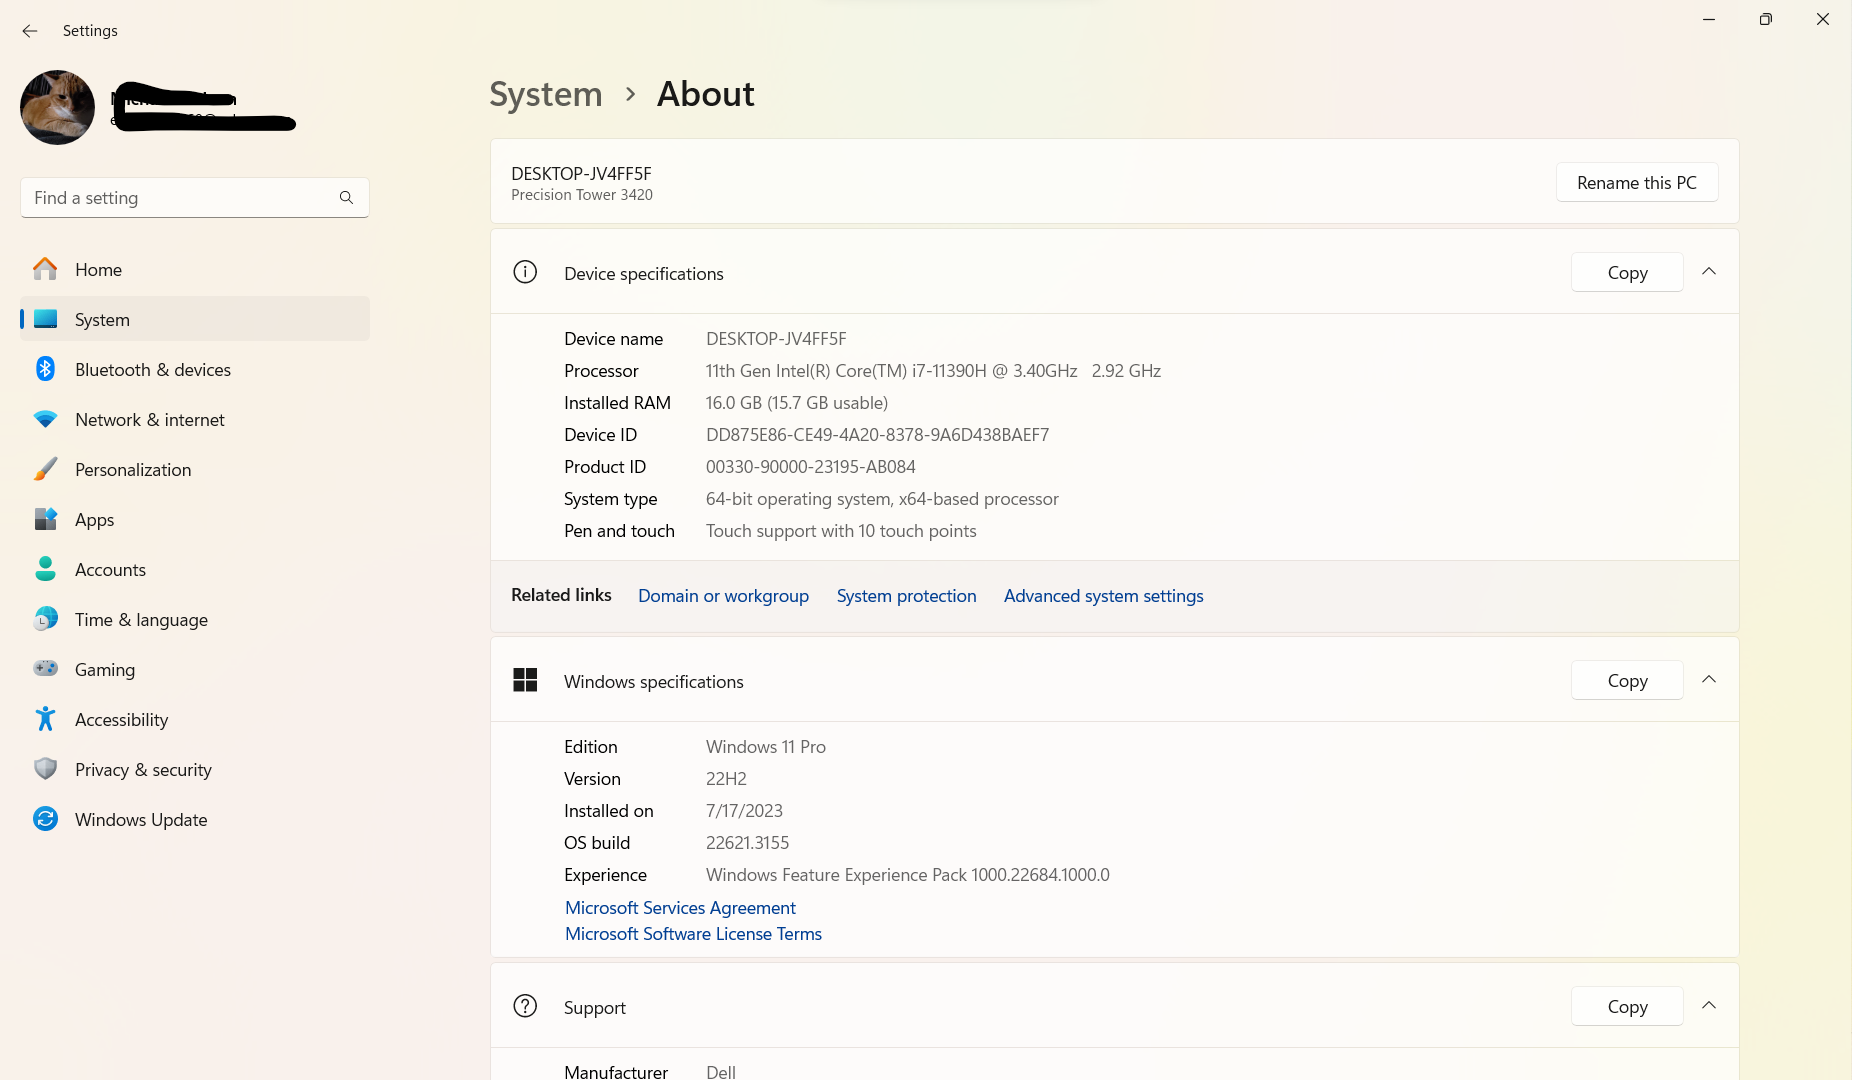Select Time & language in sidebar

coord(141,620)
